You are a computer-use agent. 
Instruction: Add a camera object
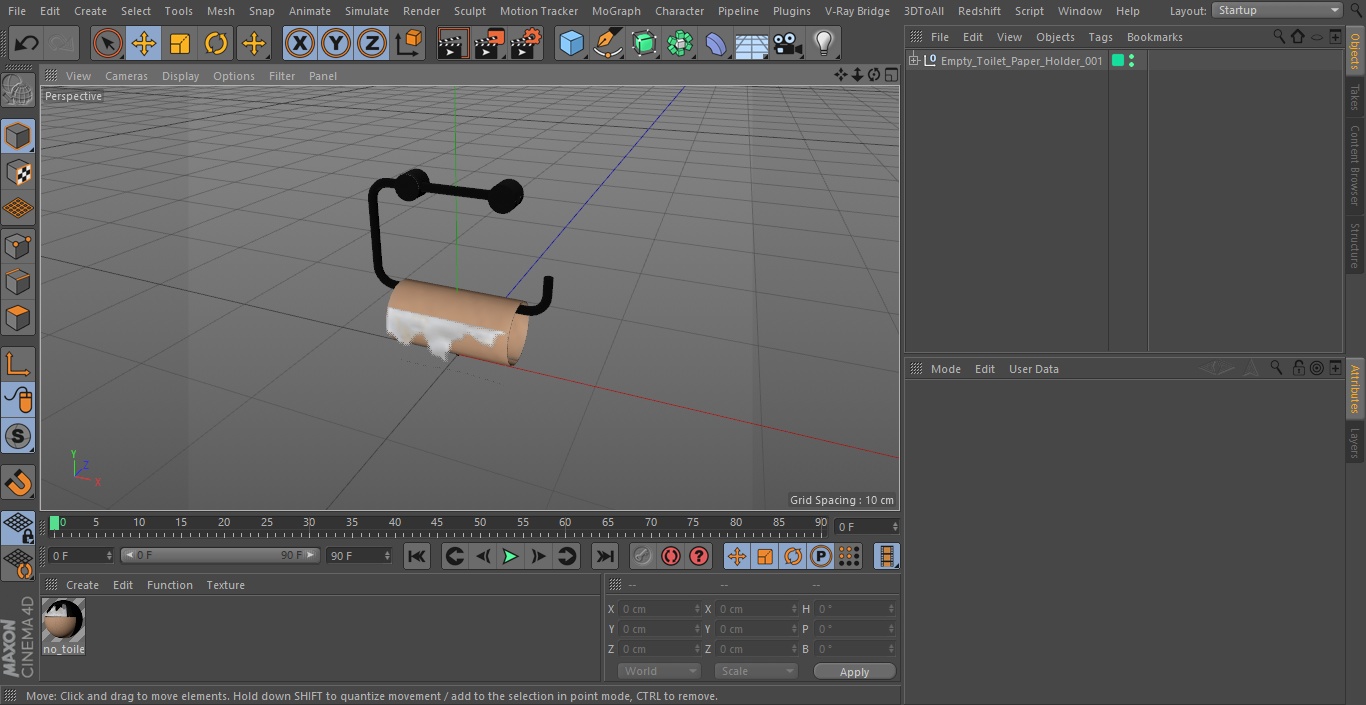(x=788, y=43)
